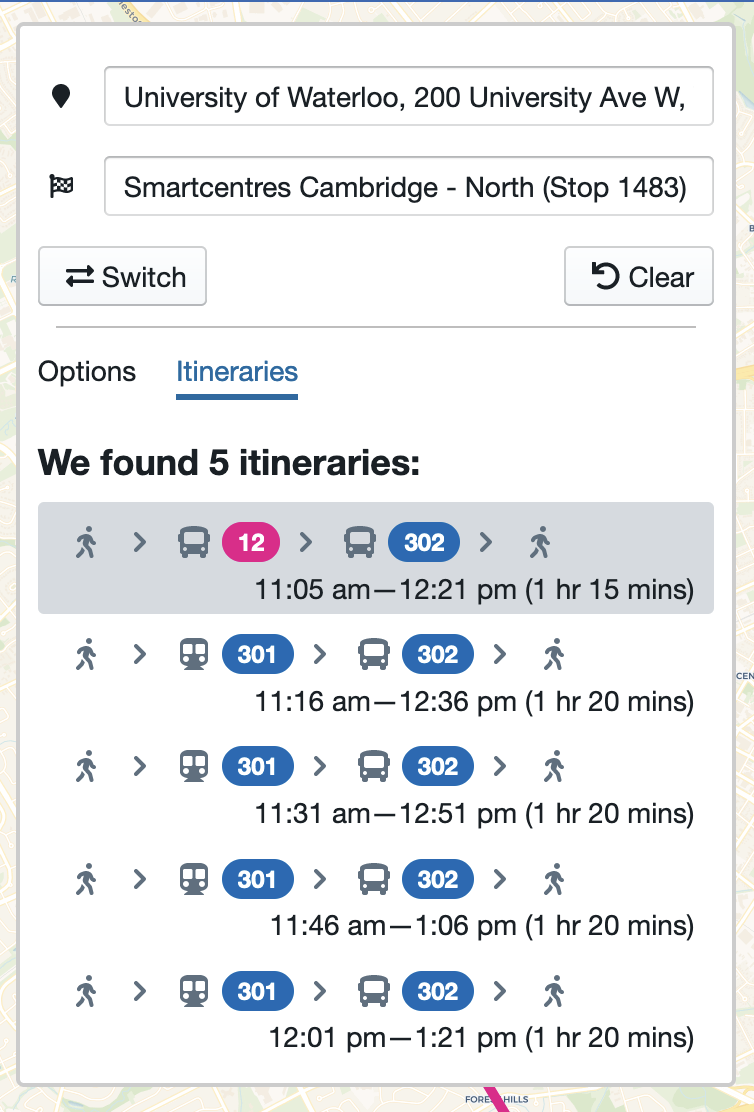The width and height of the screenshot is (754, 1112).
Task: Click the pink route 12 badge
Action: (x=251, y=543)
